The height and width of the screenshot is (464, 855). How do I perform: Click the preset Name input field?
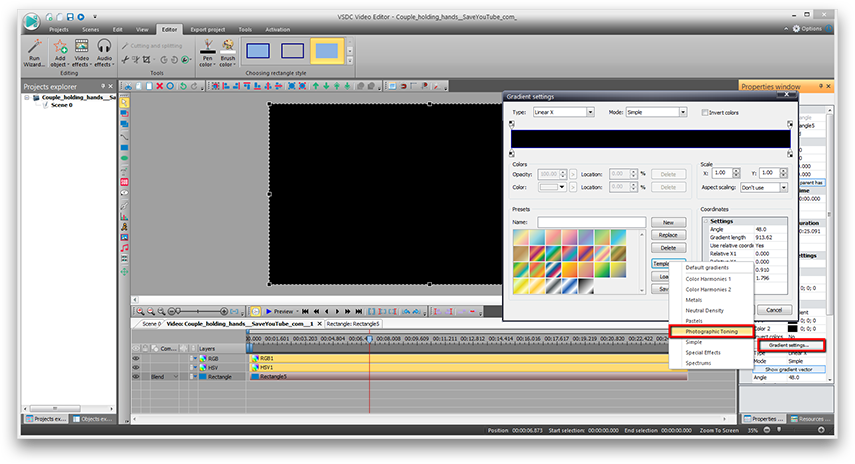[591, 222]
